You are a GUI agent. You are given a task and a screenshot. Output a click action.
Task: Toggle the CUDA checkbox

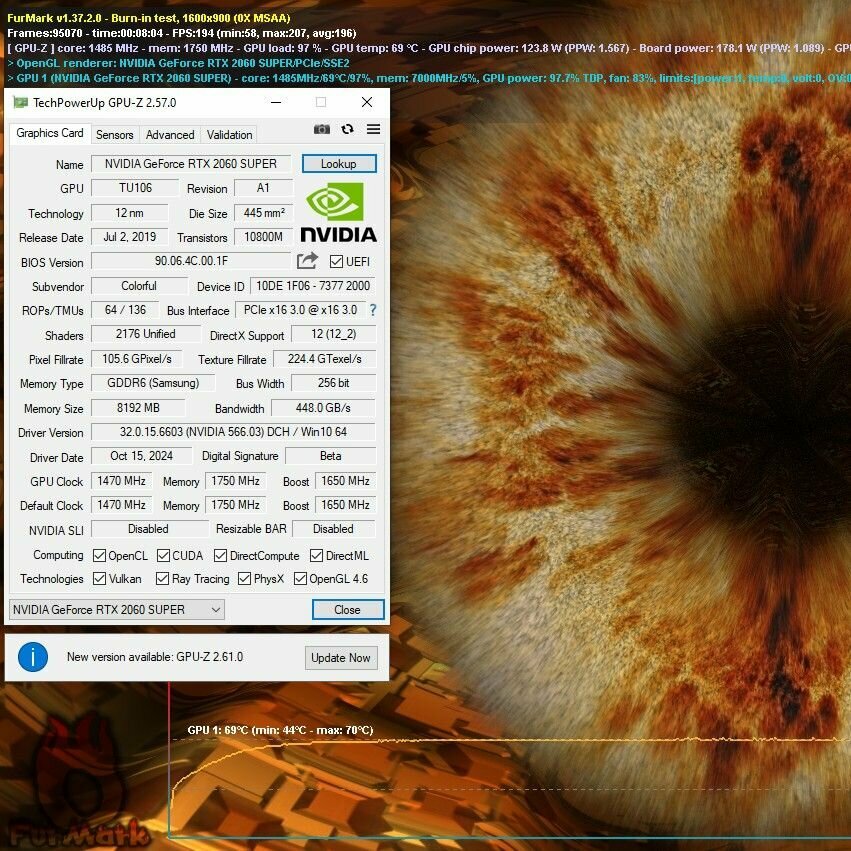163,556
